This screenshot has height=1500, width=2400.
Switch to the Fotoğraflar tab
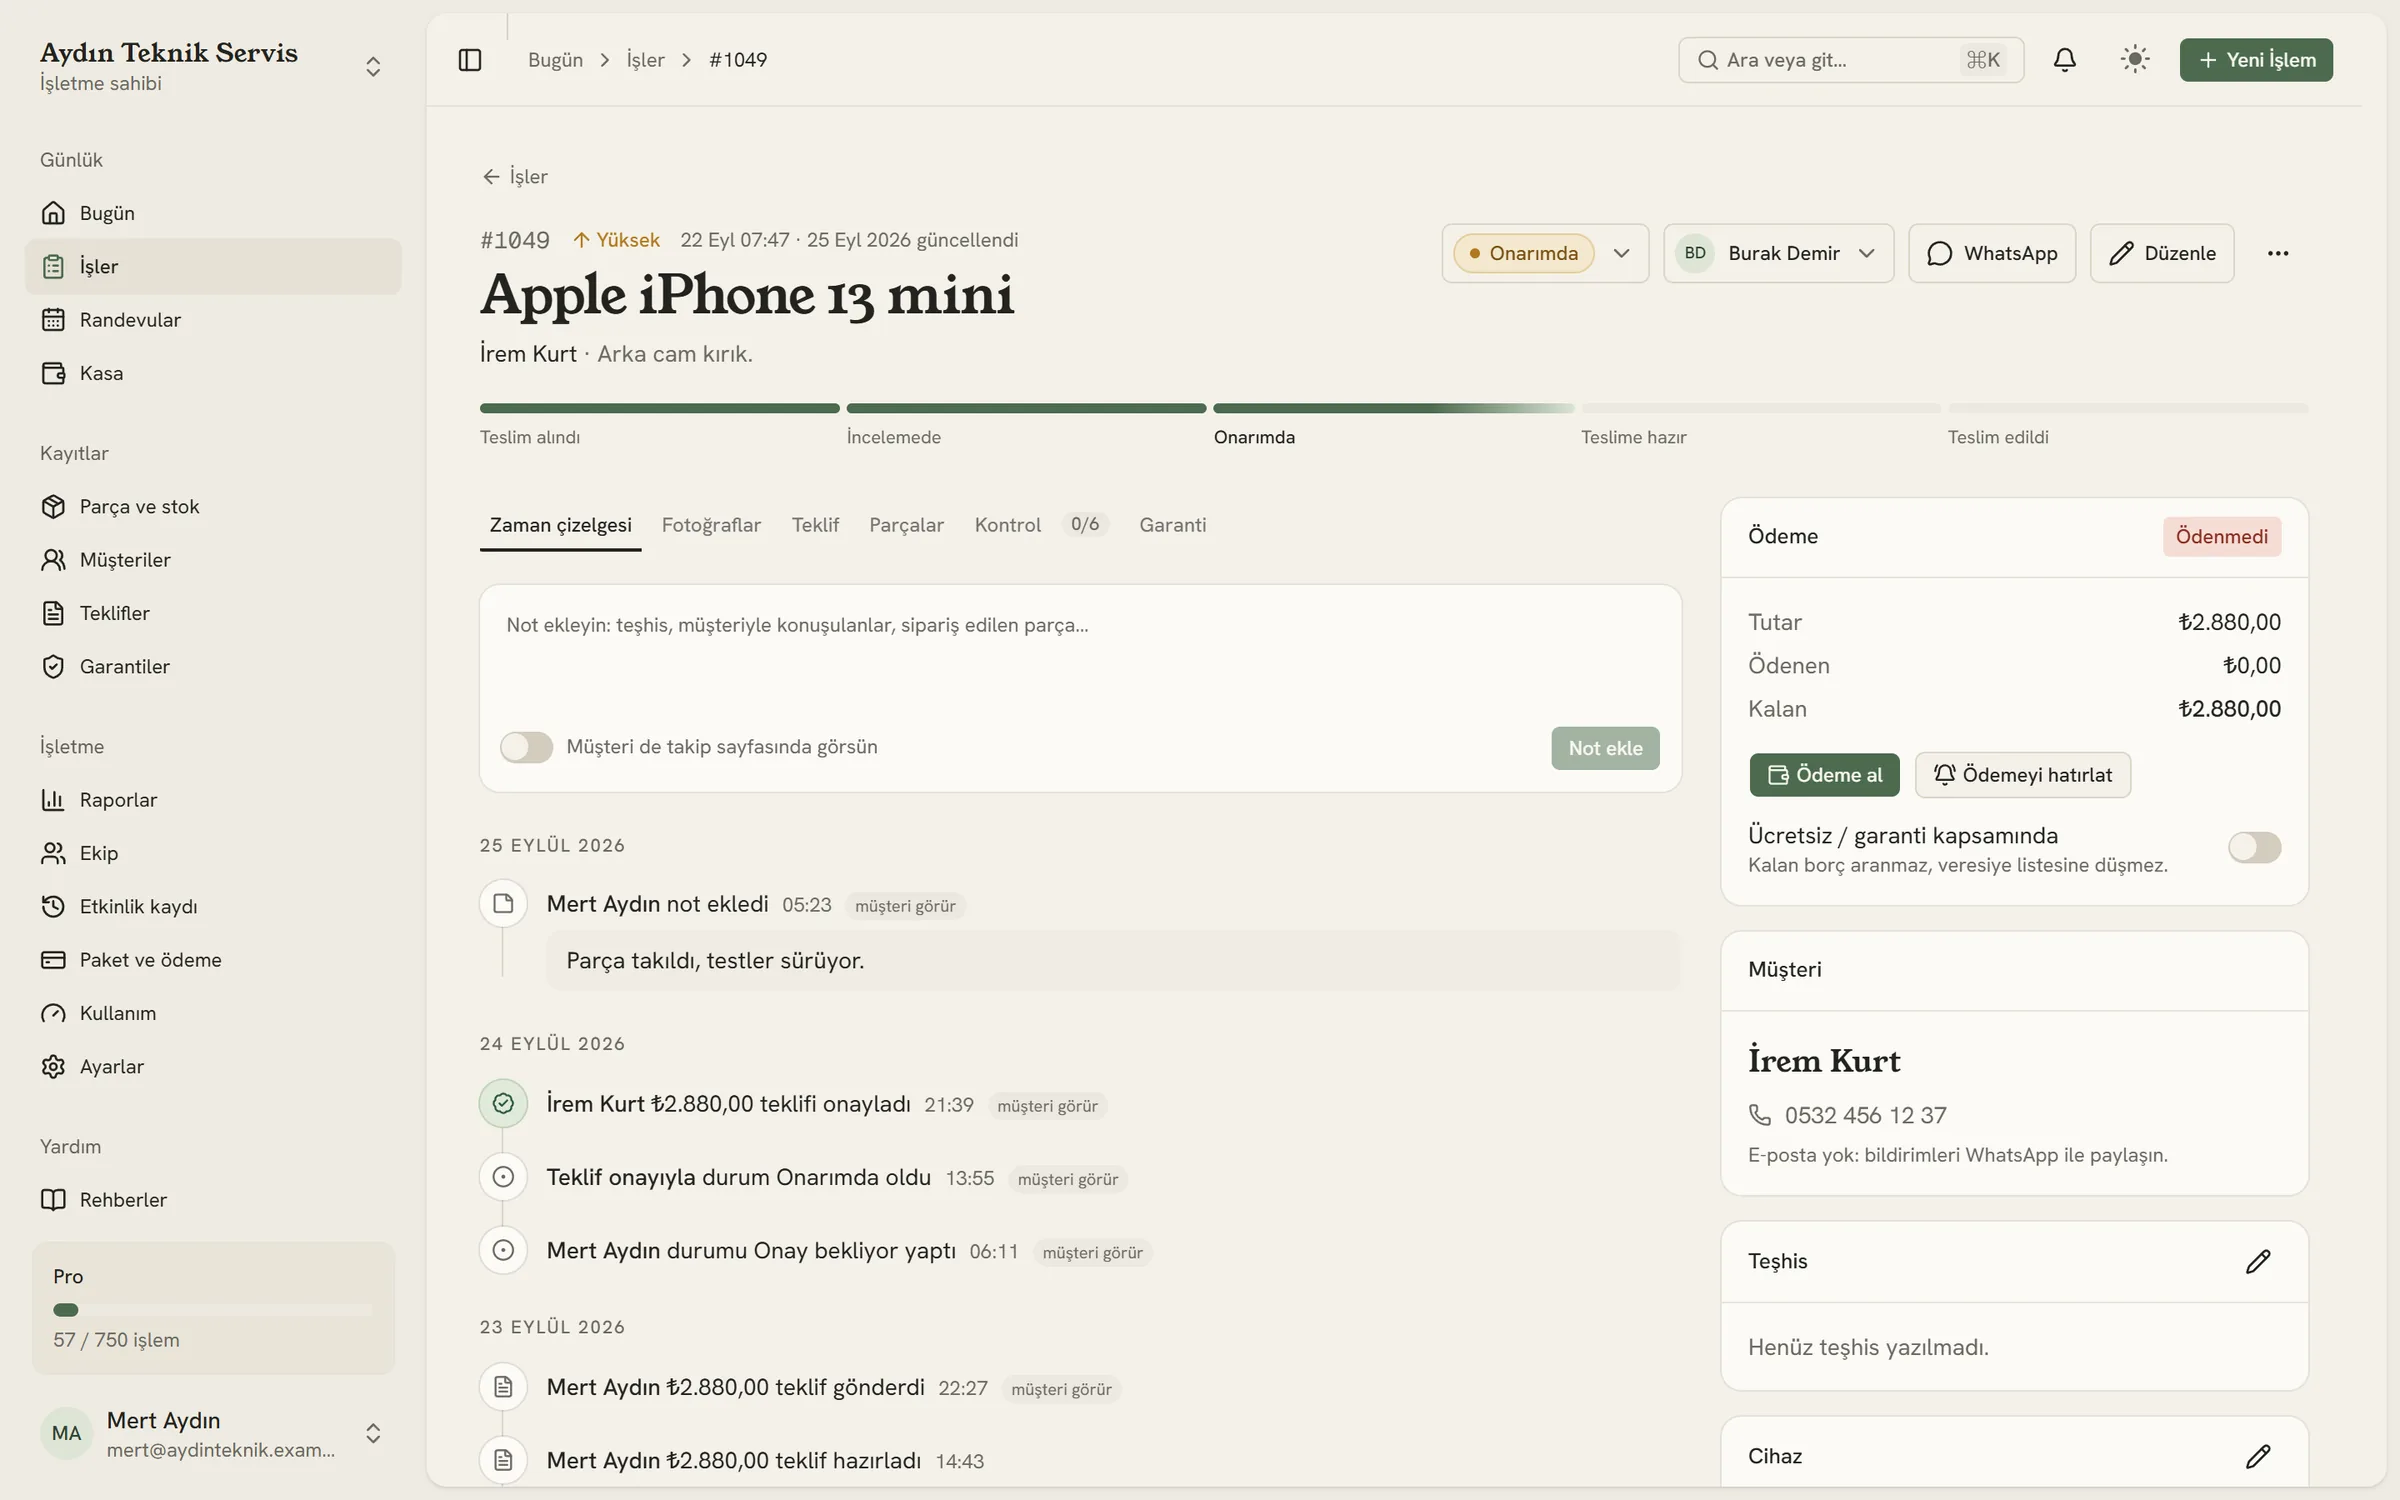tap(711, 525)
